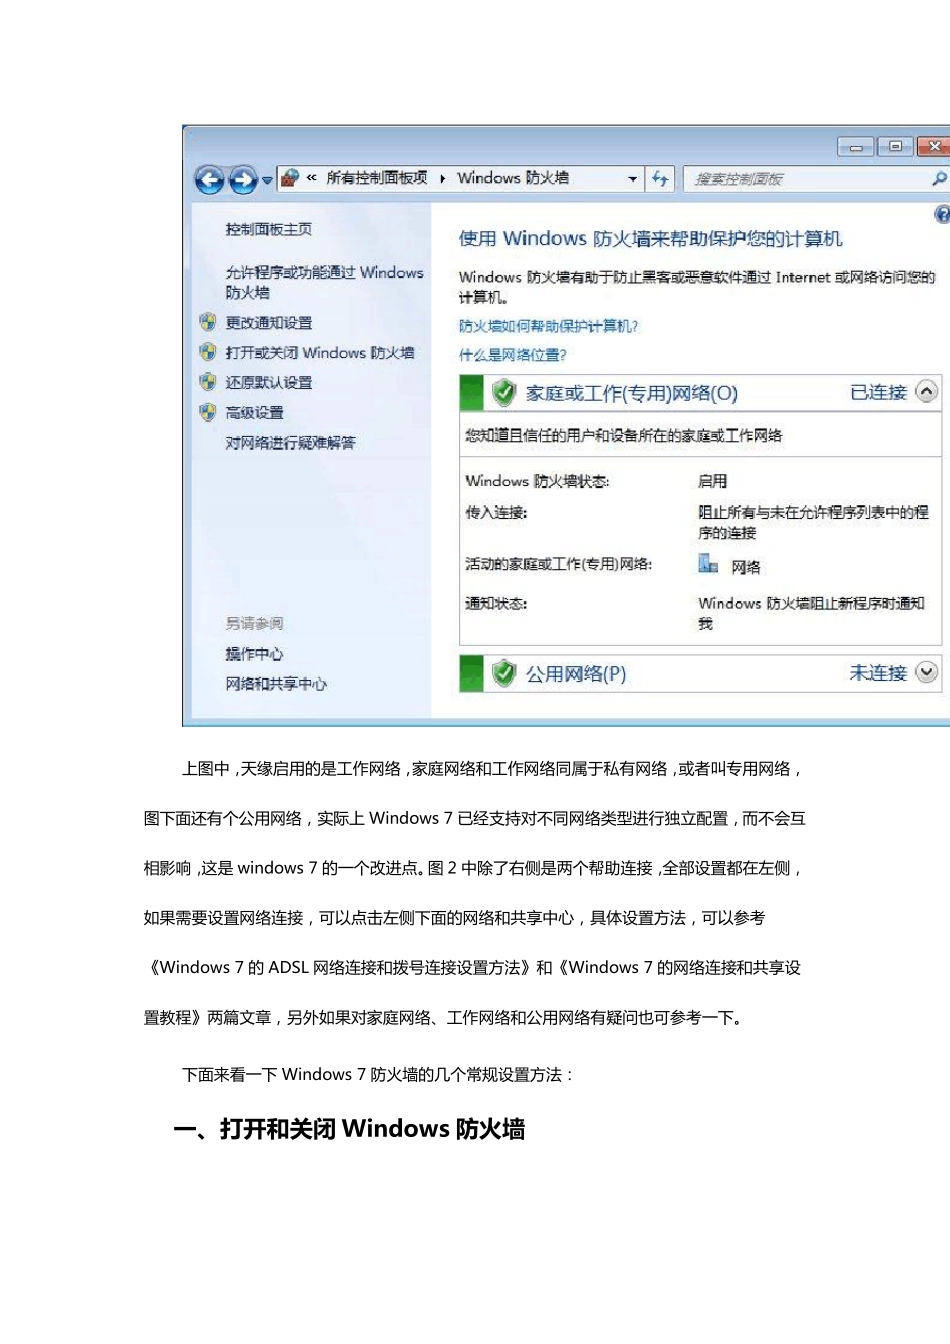This screenshot has height=1344, width=950.
Task: Open 防火墙如何帮助保护计算机? help link
Action: point(548,326)
